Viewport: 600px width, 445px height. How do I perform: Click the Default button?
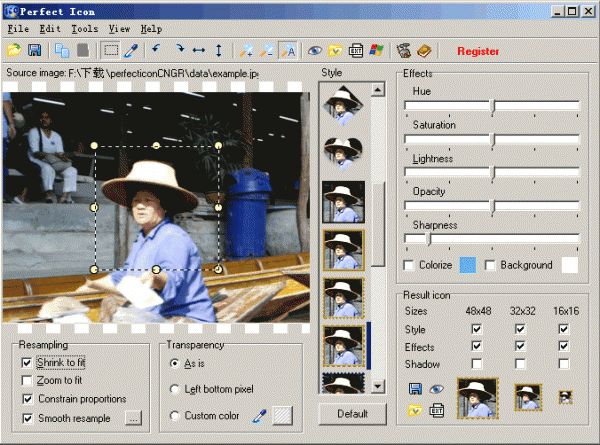(x=352, y=414)
